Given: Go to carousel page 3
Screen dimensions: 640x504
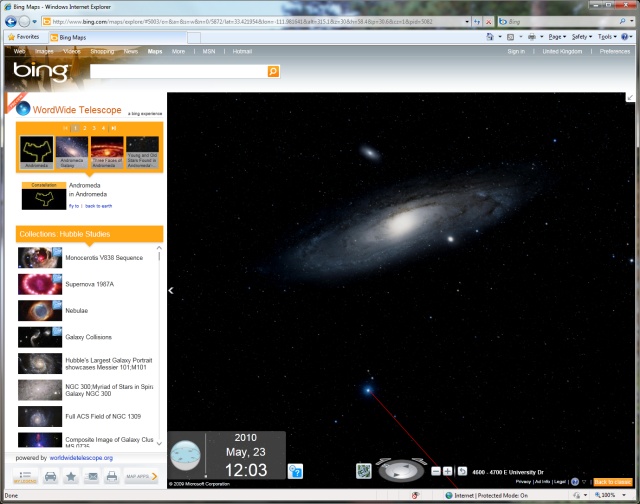Looking at the screenshot, I should click(x=94, y=128).
